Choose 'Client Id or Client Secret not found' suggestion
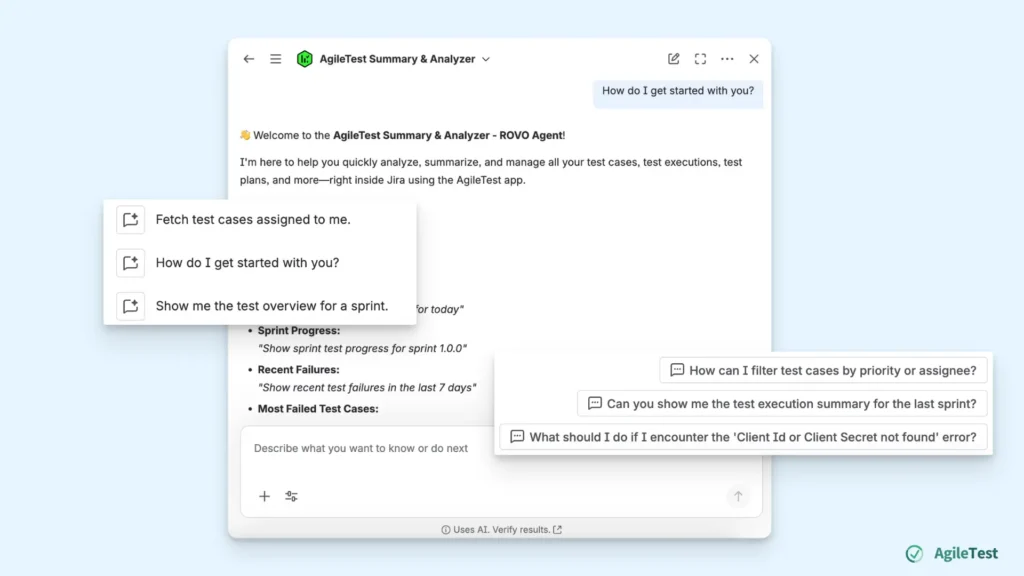The width and height of the screenshot is (1024, 576). [x=743, y=437]
